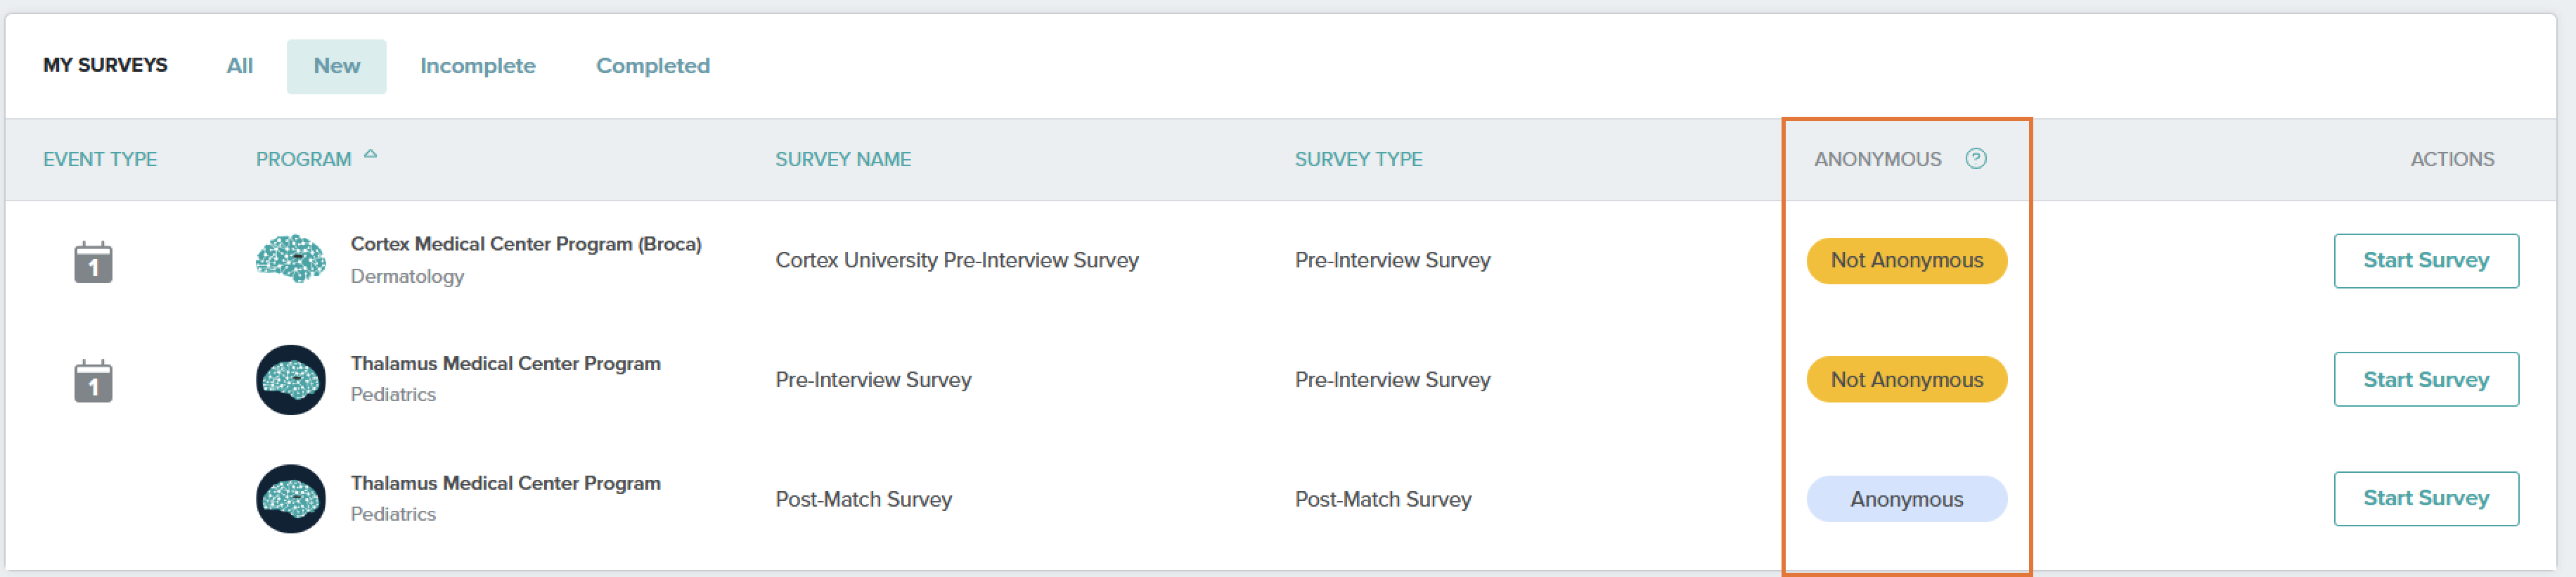Start the Thalamus Pre-Interview Survey
The image size is (2576, 577).
tap(2426, 380)
